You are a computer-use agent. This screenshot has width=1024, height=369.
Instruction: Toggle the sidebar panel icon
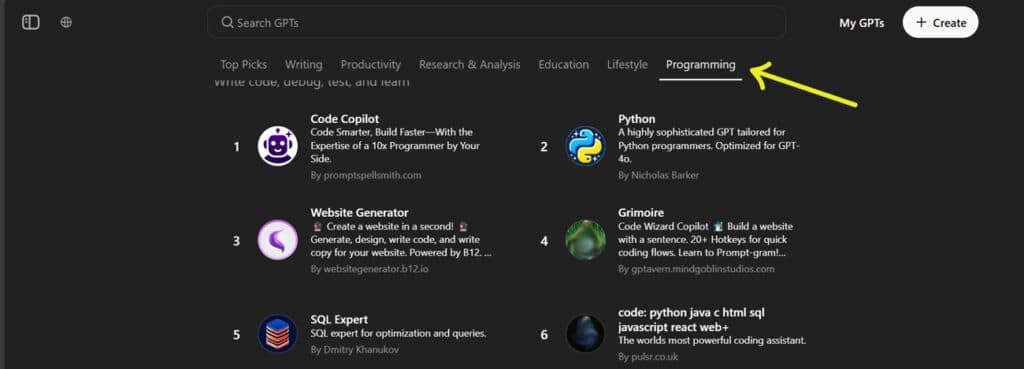[31, 22]
